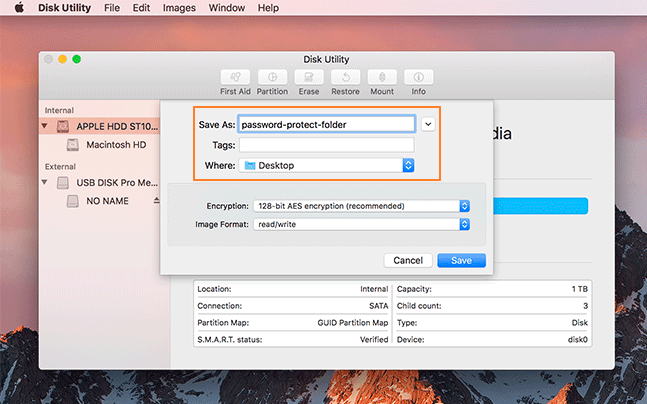Open the Images menu
The image size is (647, 404).
[x=179, y=7]
